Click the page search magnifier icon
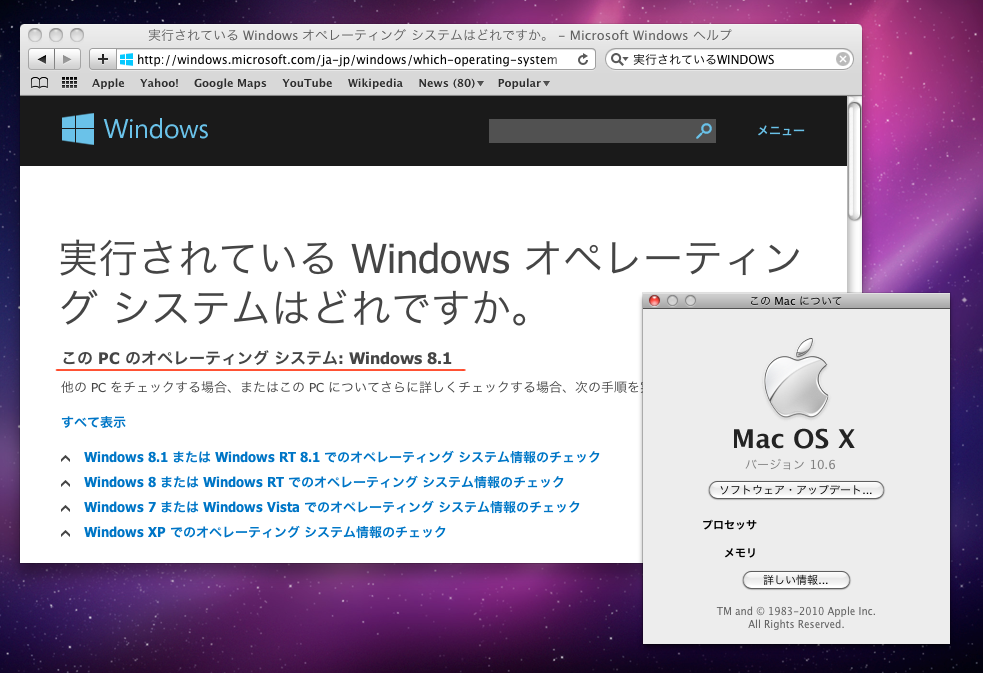Image resolution: width=983 pixels, height=673 pixels. (704, 130)
